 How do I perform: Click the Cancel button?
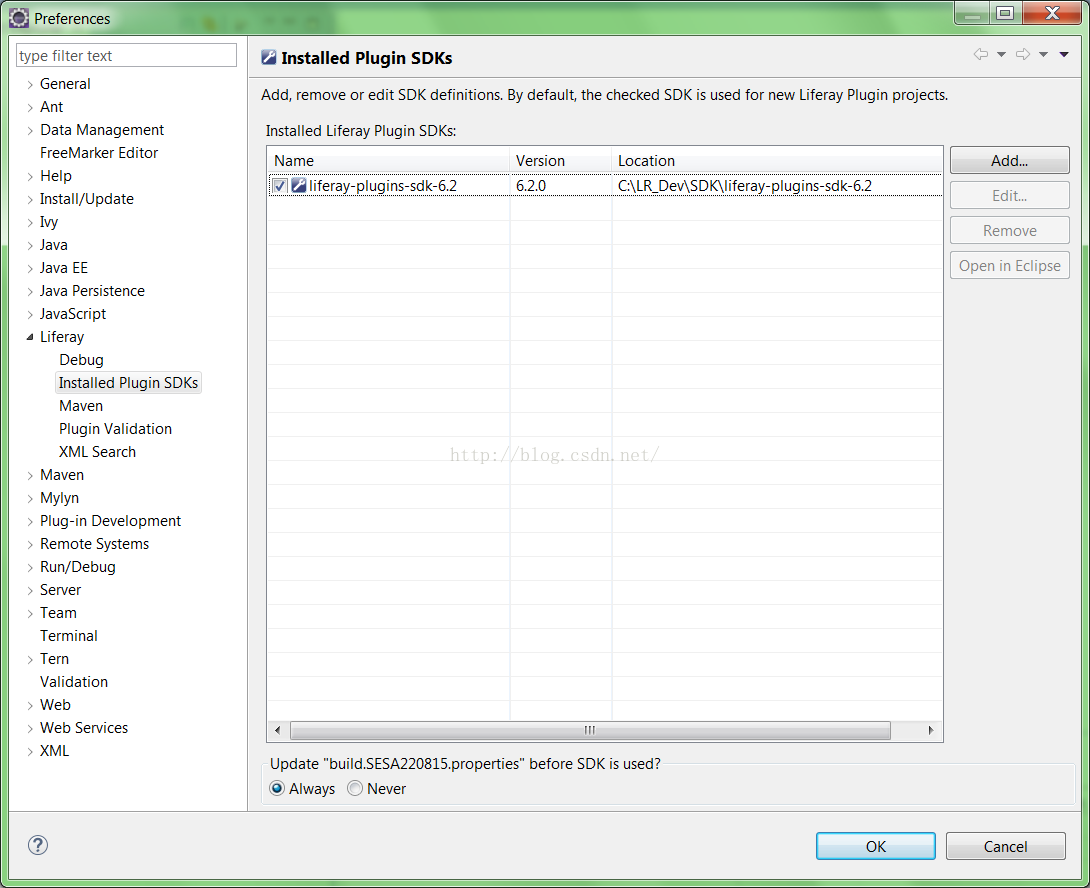pyautogui.click(x=1005, y=846)
